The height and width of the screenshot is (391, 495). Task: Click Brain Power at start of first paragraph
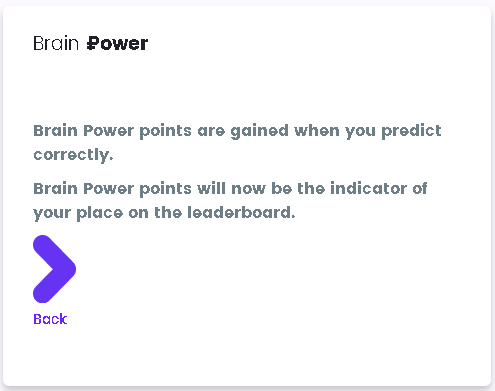(84, 130)
